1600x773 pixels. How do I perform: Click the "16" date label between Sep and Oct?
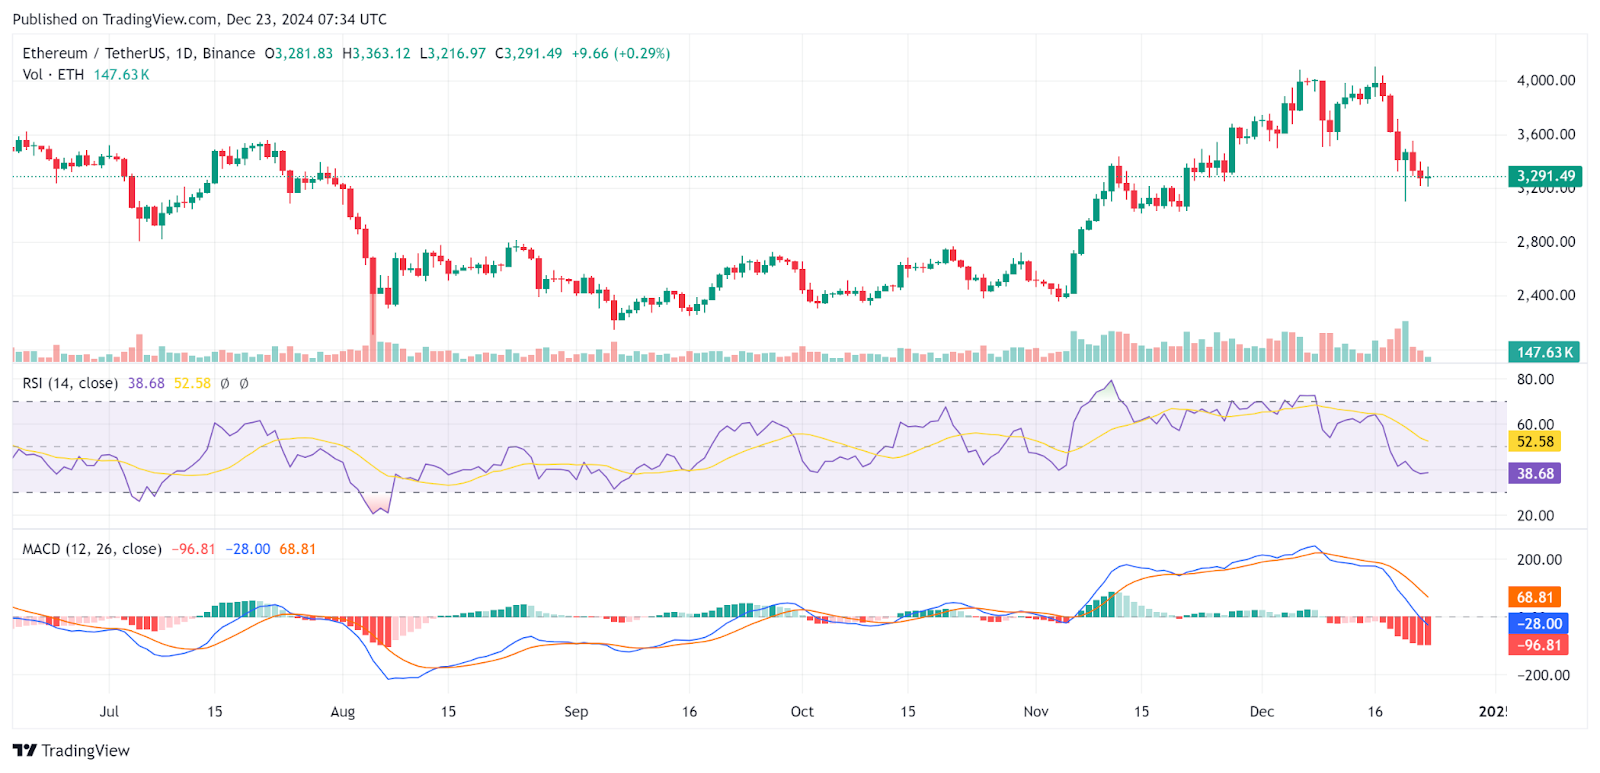pyautogui.click(x=689, y=711)
